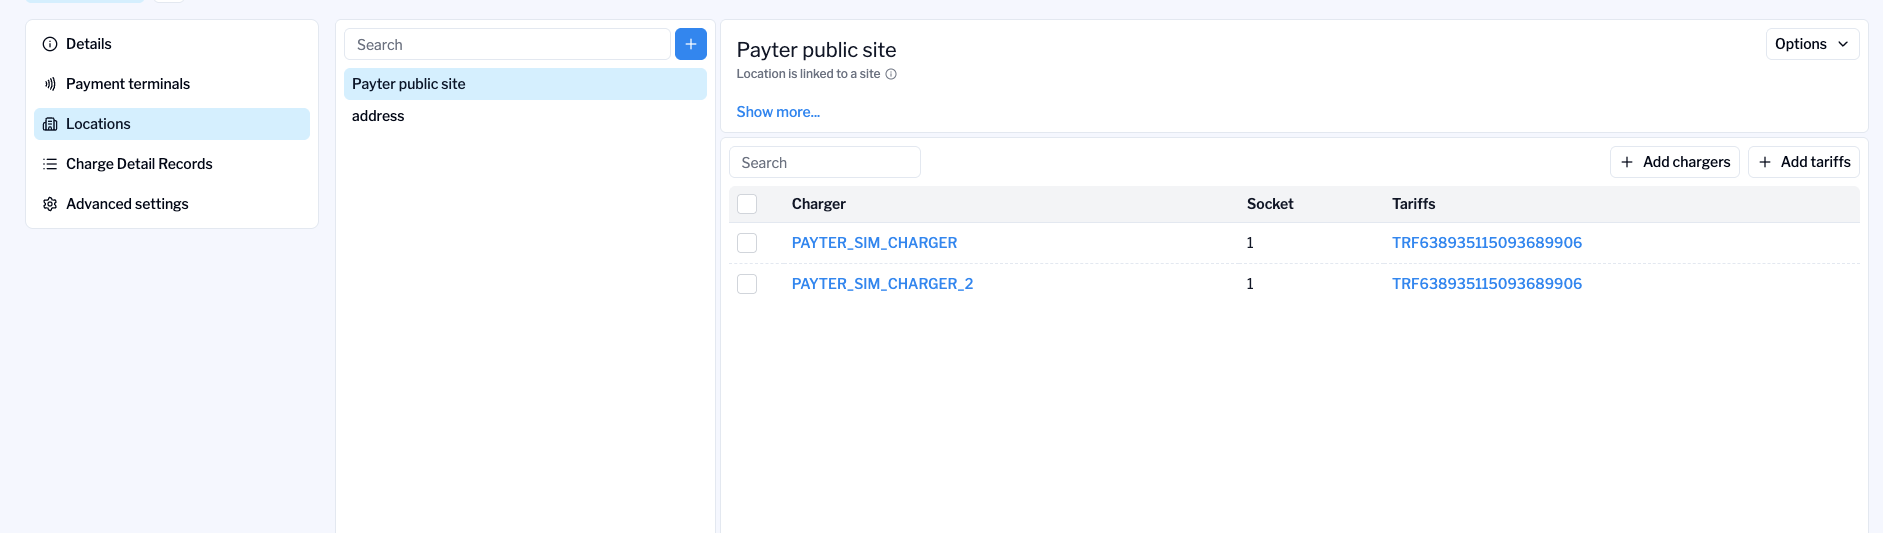Open the Payment terminals menu item

[128, 84]
